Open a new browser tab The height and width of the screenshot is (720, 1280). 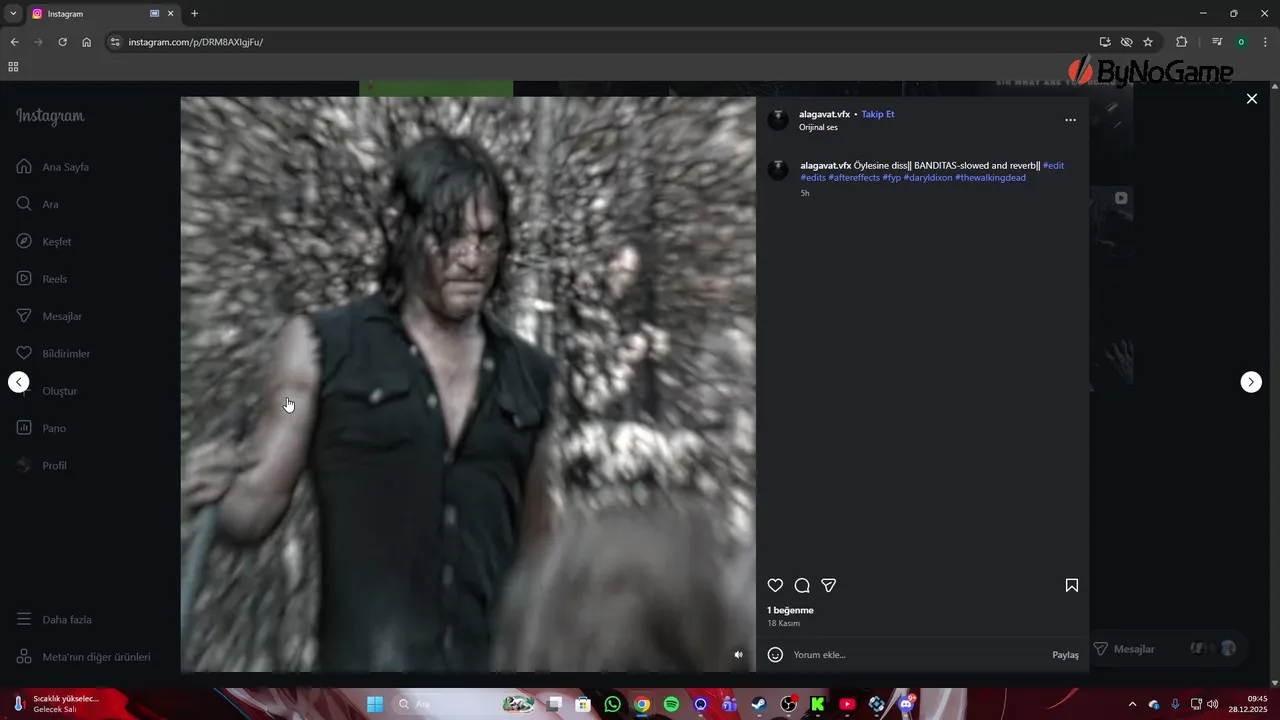point(194,14)
